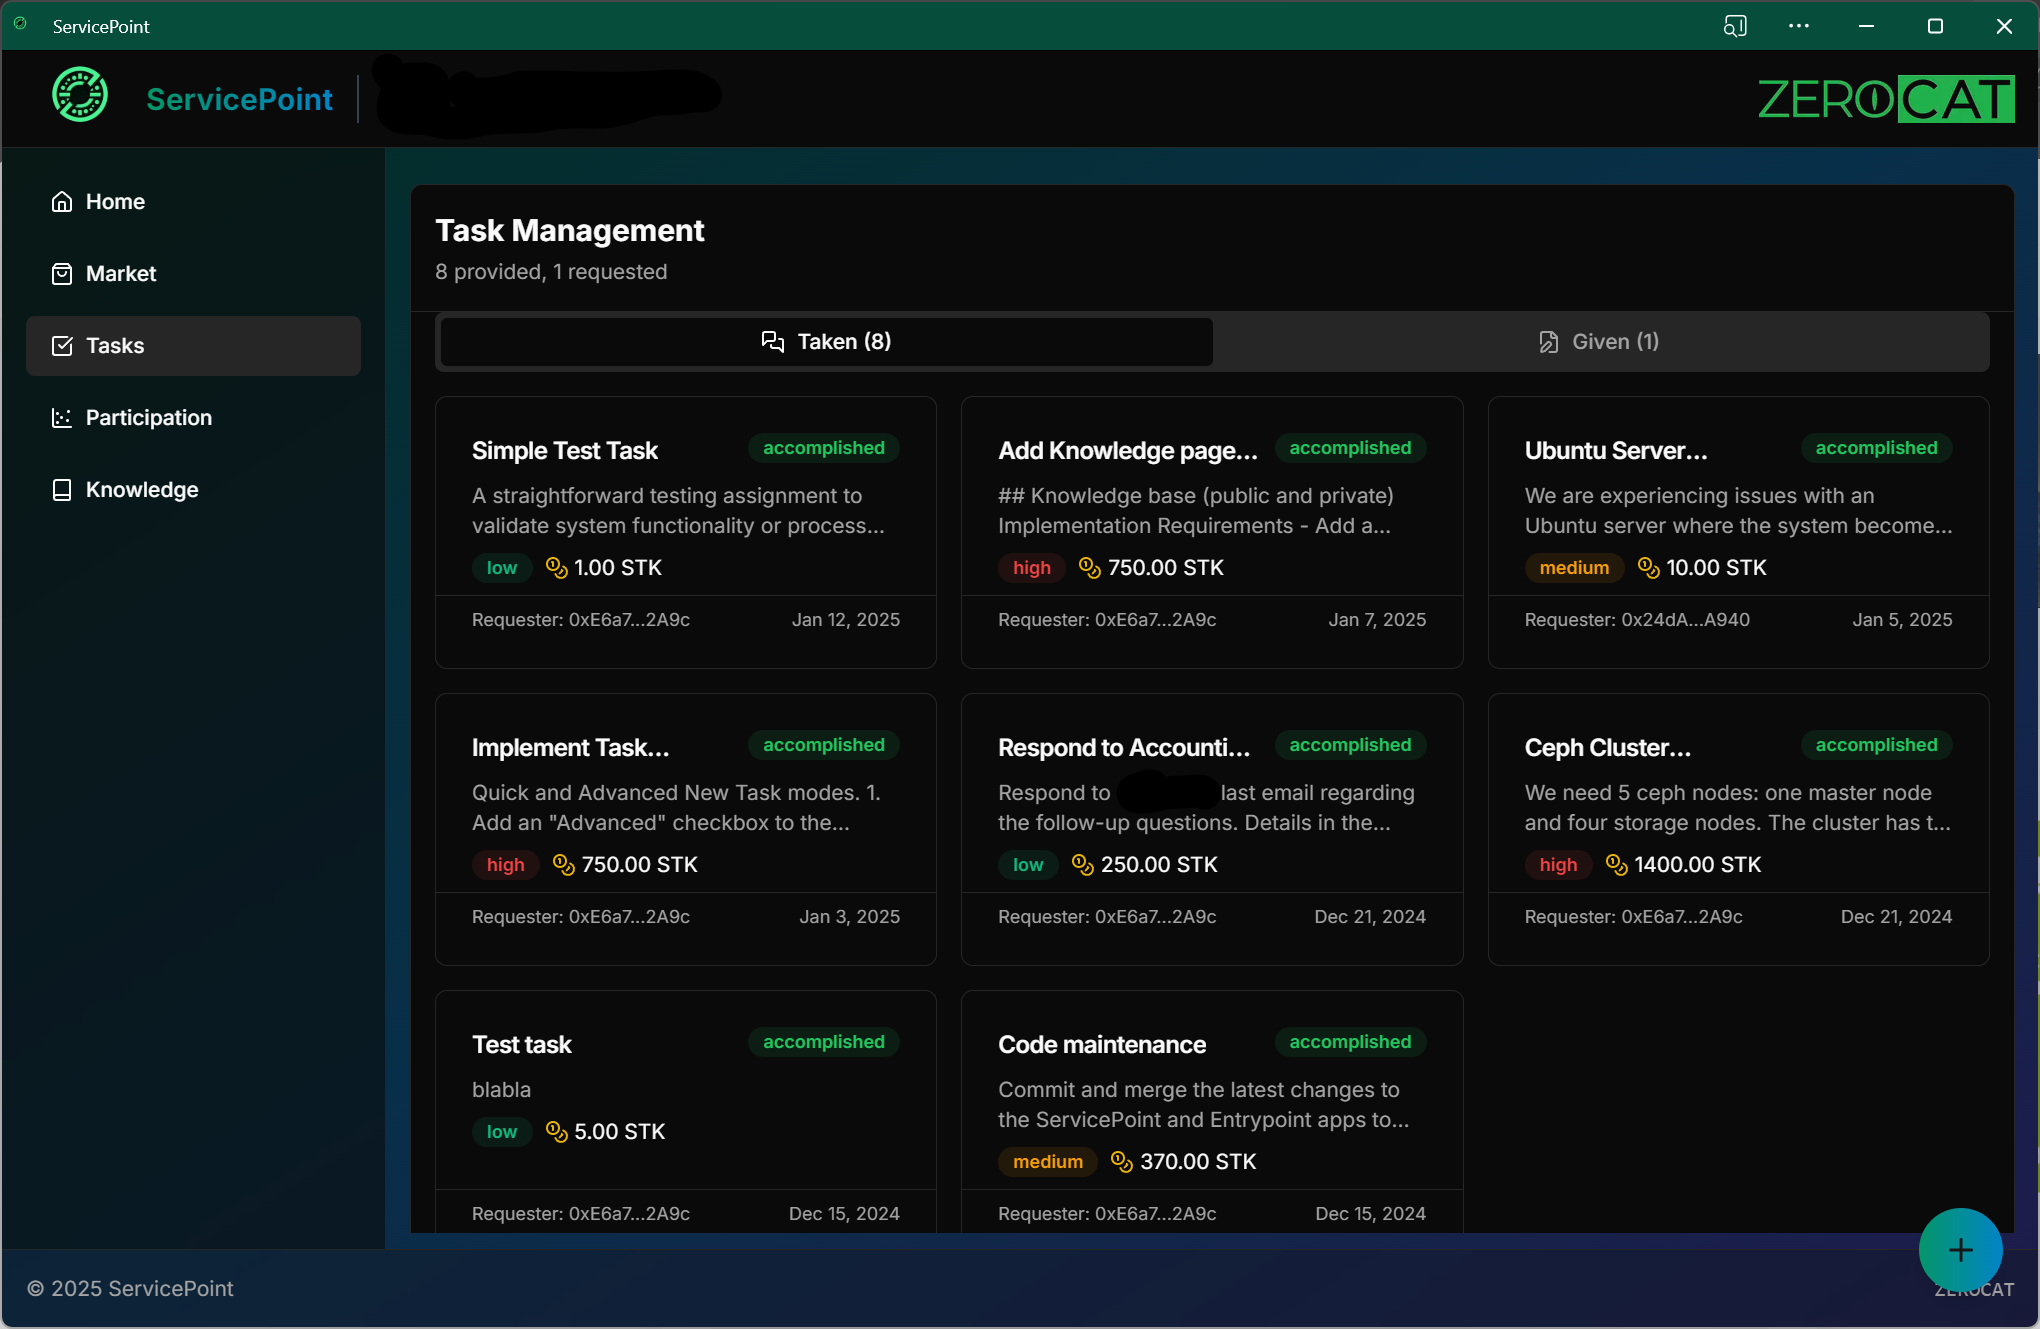Viewport: 2040px width, 1329px height.
Task: Switch to the Taken (8) tab
Action: pyautogui.click(x=826, y=342)
